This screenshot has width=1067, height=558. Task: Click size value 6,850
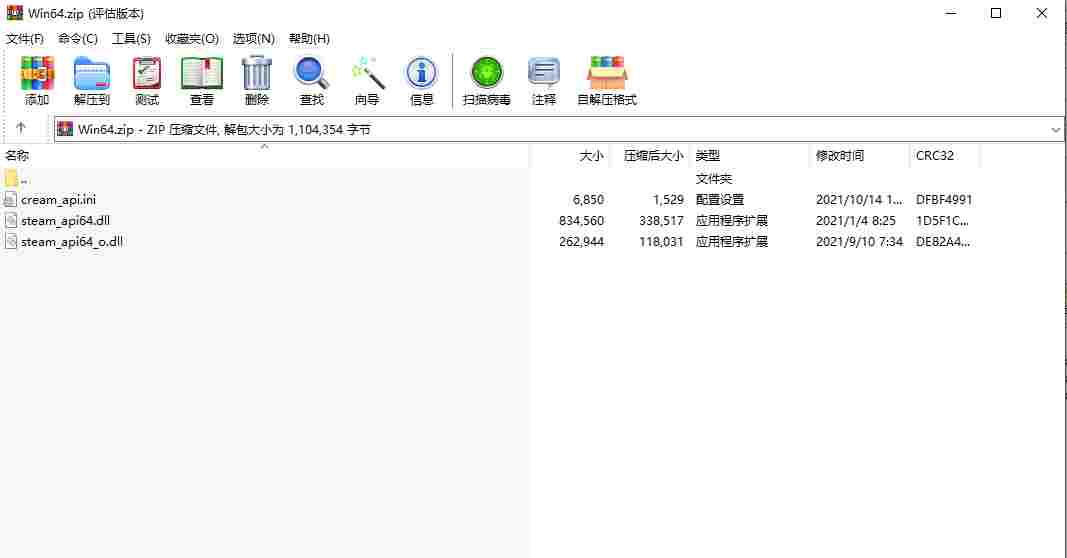point(588,200)
